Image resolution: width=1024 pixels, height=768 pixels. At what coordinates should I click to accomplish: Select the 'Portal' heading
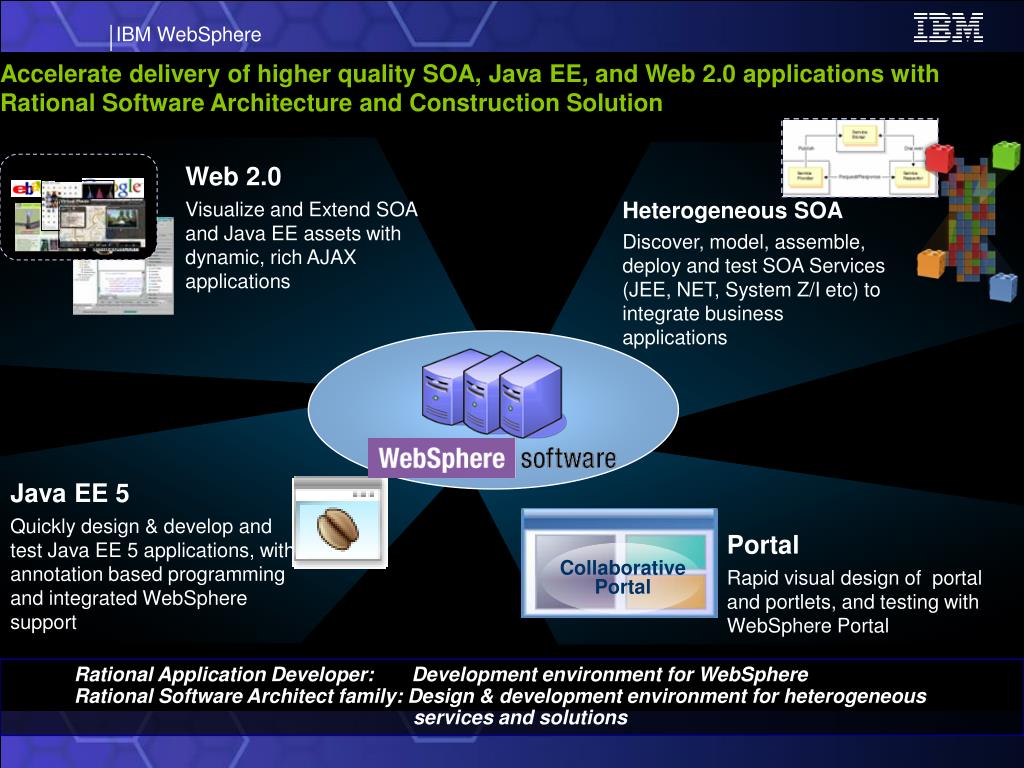763,545
